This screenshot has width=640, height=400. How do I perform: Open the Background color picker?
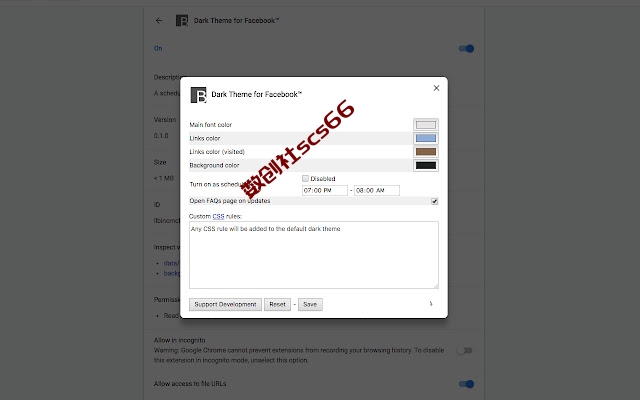426,165
